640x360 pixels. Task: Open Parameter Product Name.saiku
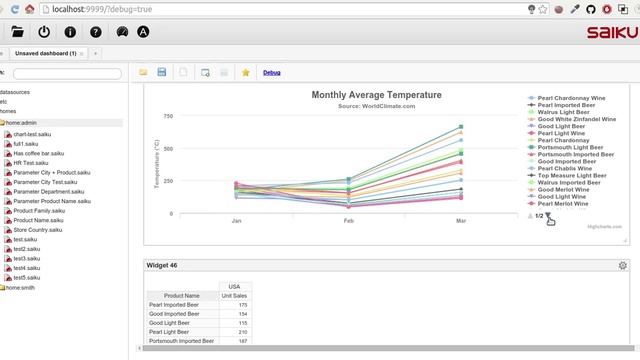(x=52, y=201)
